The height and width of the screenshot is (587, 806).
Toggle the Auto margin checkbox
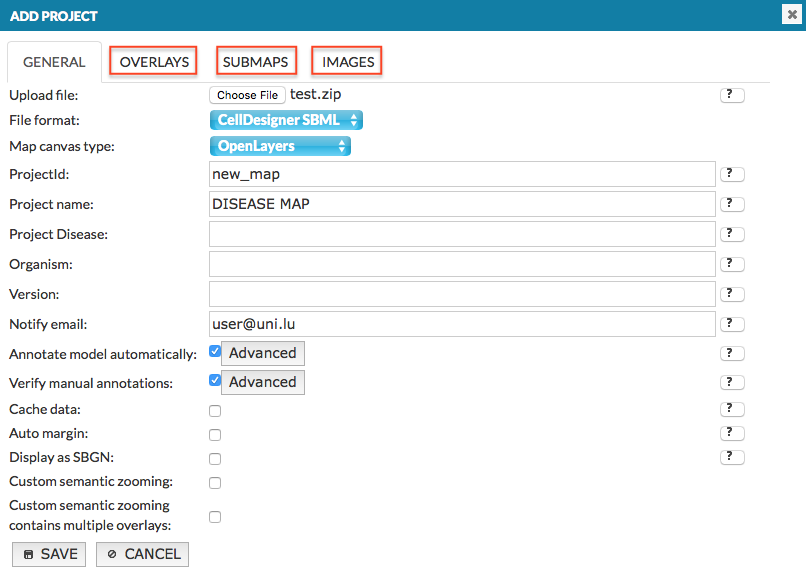215,435
